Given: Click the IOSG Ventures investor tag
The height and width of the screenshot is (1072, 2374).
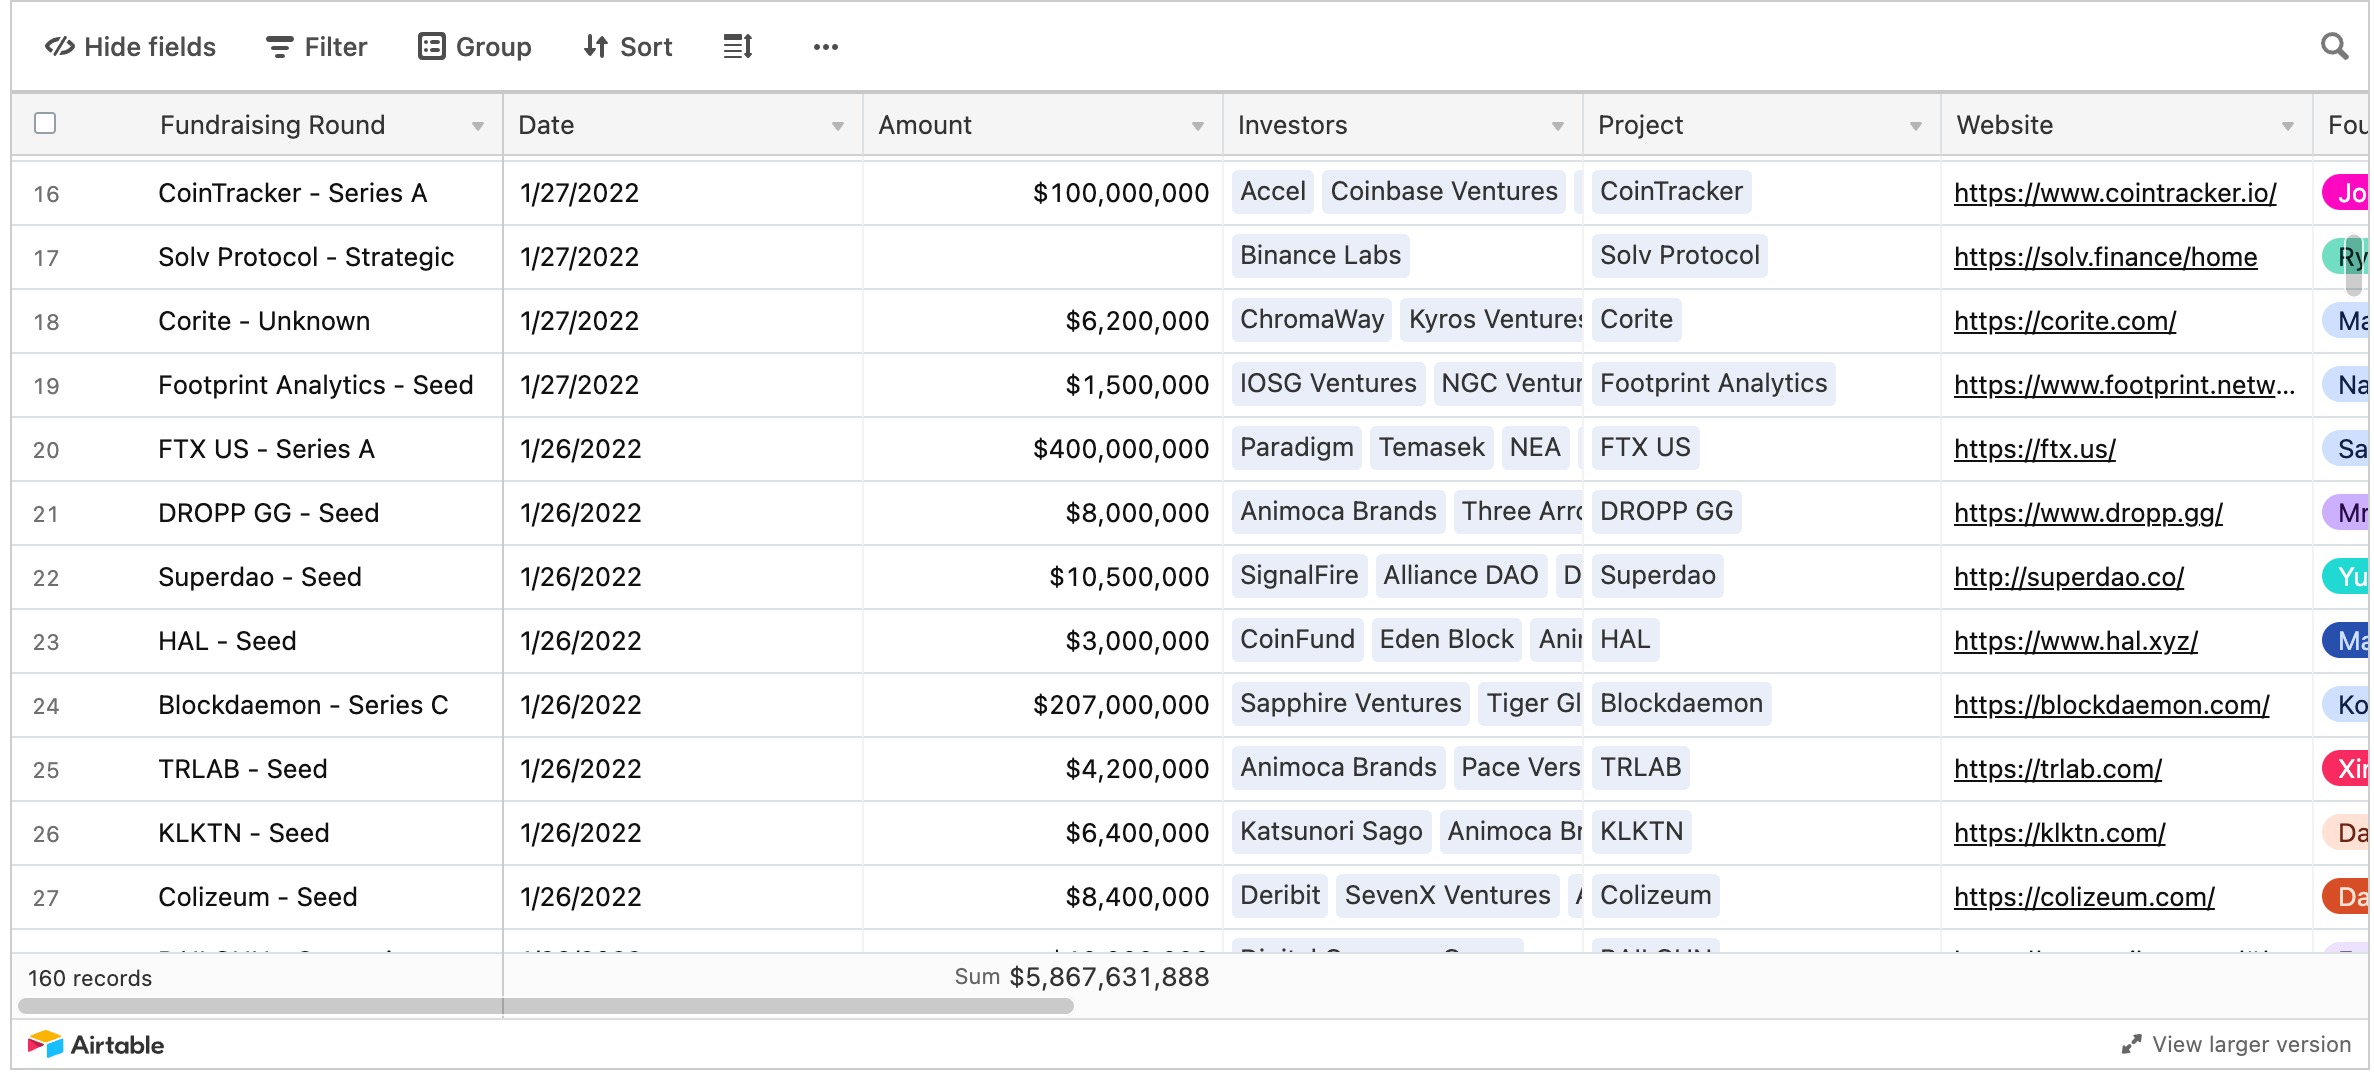Looking at the screenshot, I should pos(1328,383).
